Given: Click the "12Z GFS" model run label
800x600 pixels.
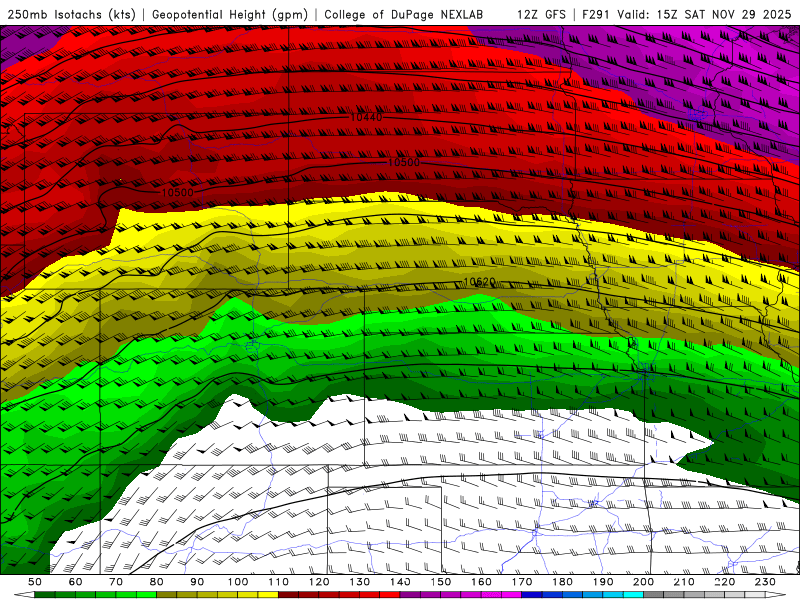Looking at the screenshot, I should [x=541, y=15].
